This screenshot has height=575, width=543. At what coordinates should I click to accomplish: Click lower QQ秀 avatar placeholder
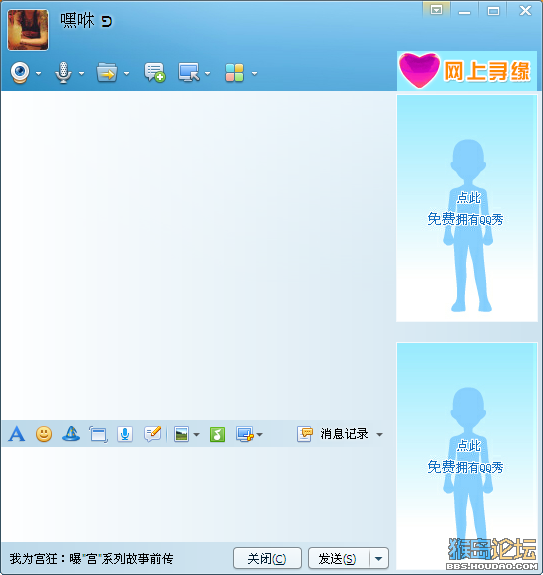tap(467, 457)
